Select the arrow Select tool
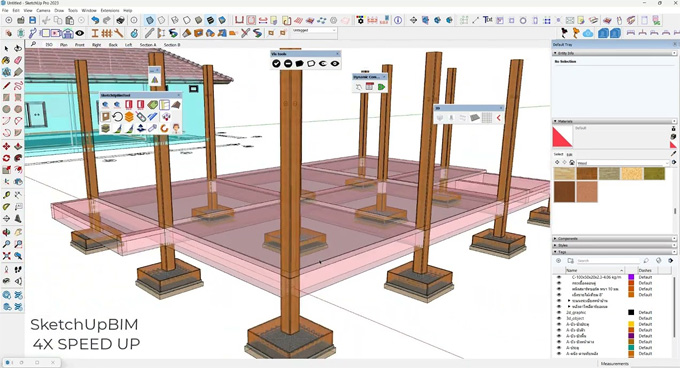This screenshot has width=680, height=368. tap(7, 49)
